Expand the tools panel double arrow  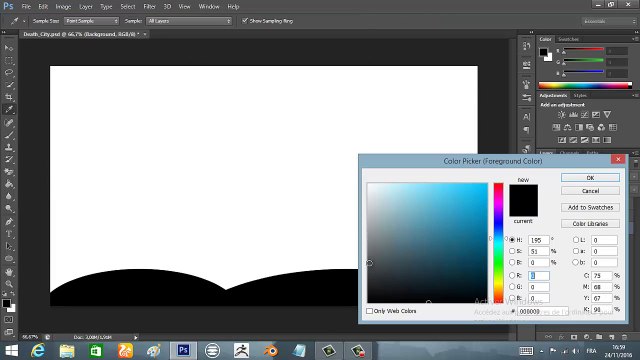(x=4, y=32)
